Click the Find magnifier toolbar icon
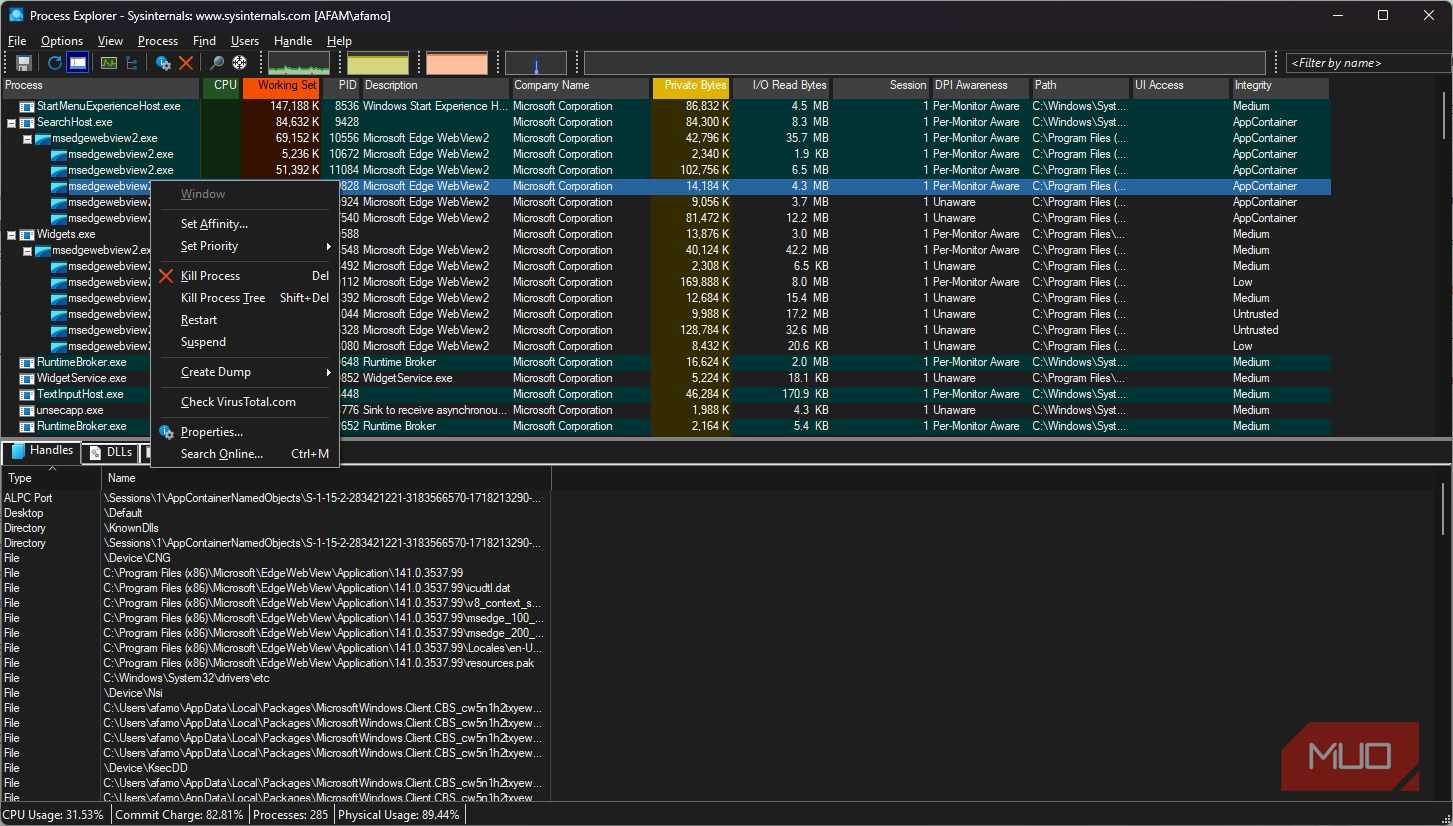The height and width of the screenshot is (826, 1453). [216, 63]
